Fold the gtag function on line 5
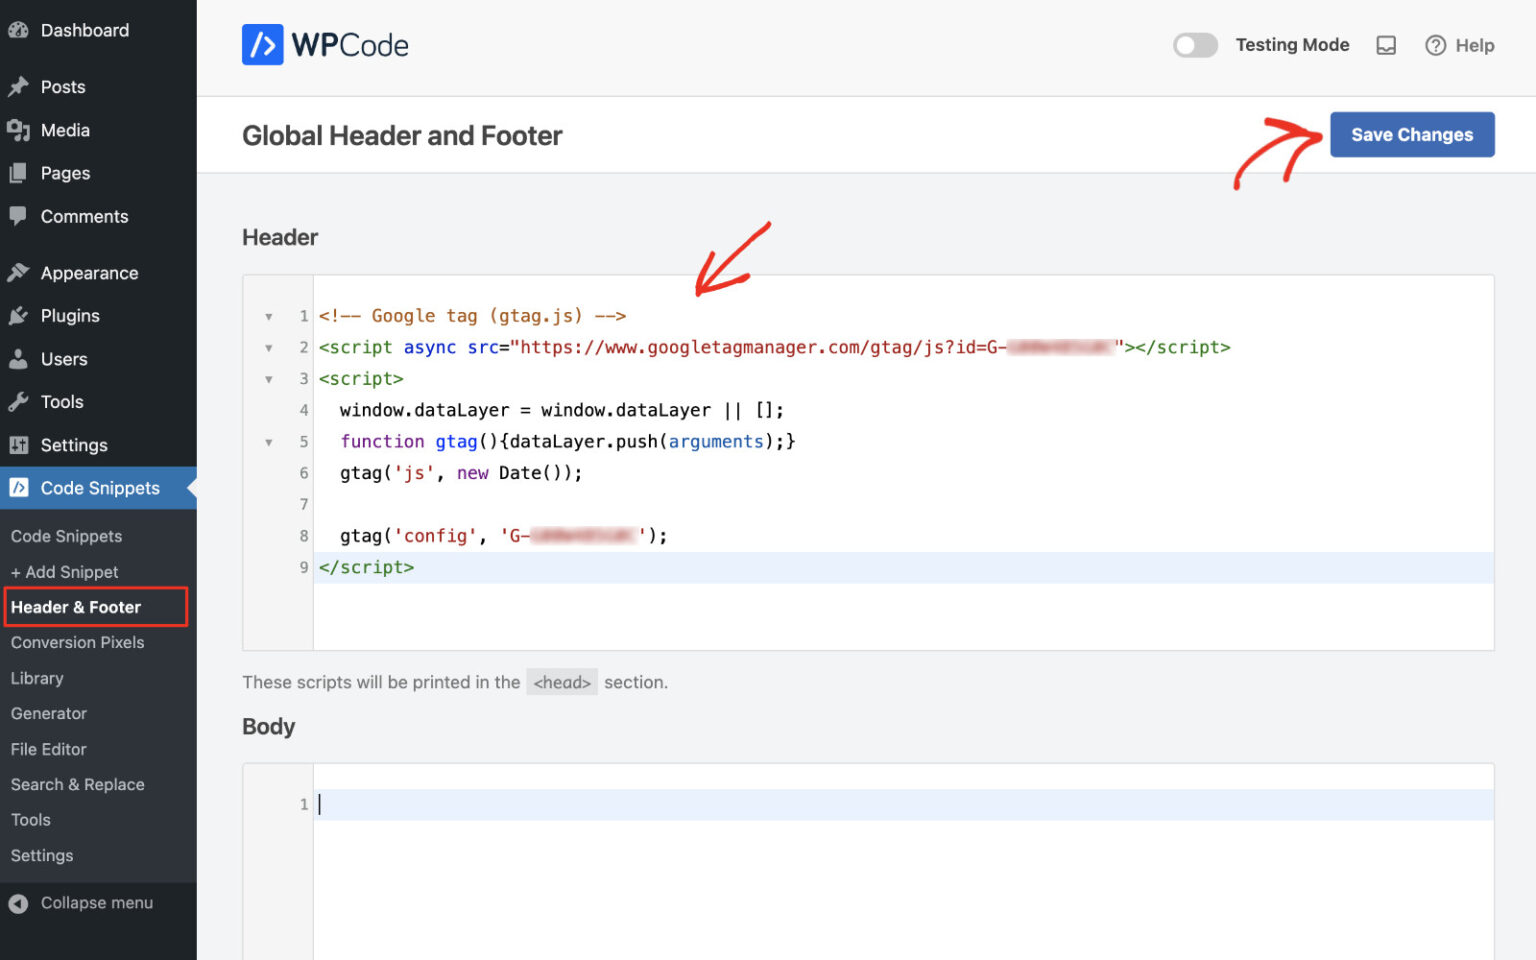1536x960 pixels. pos(269,442)
